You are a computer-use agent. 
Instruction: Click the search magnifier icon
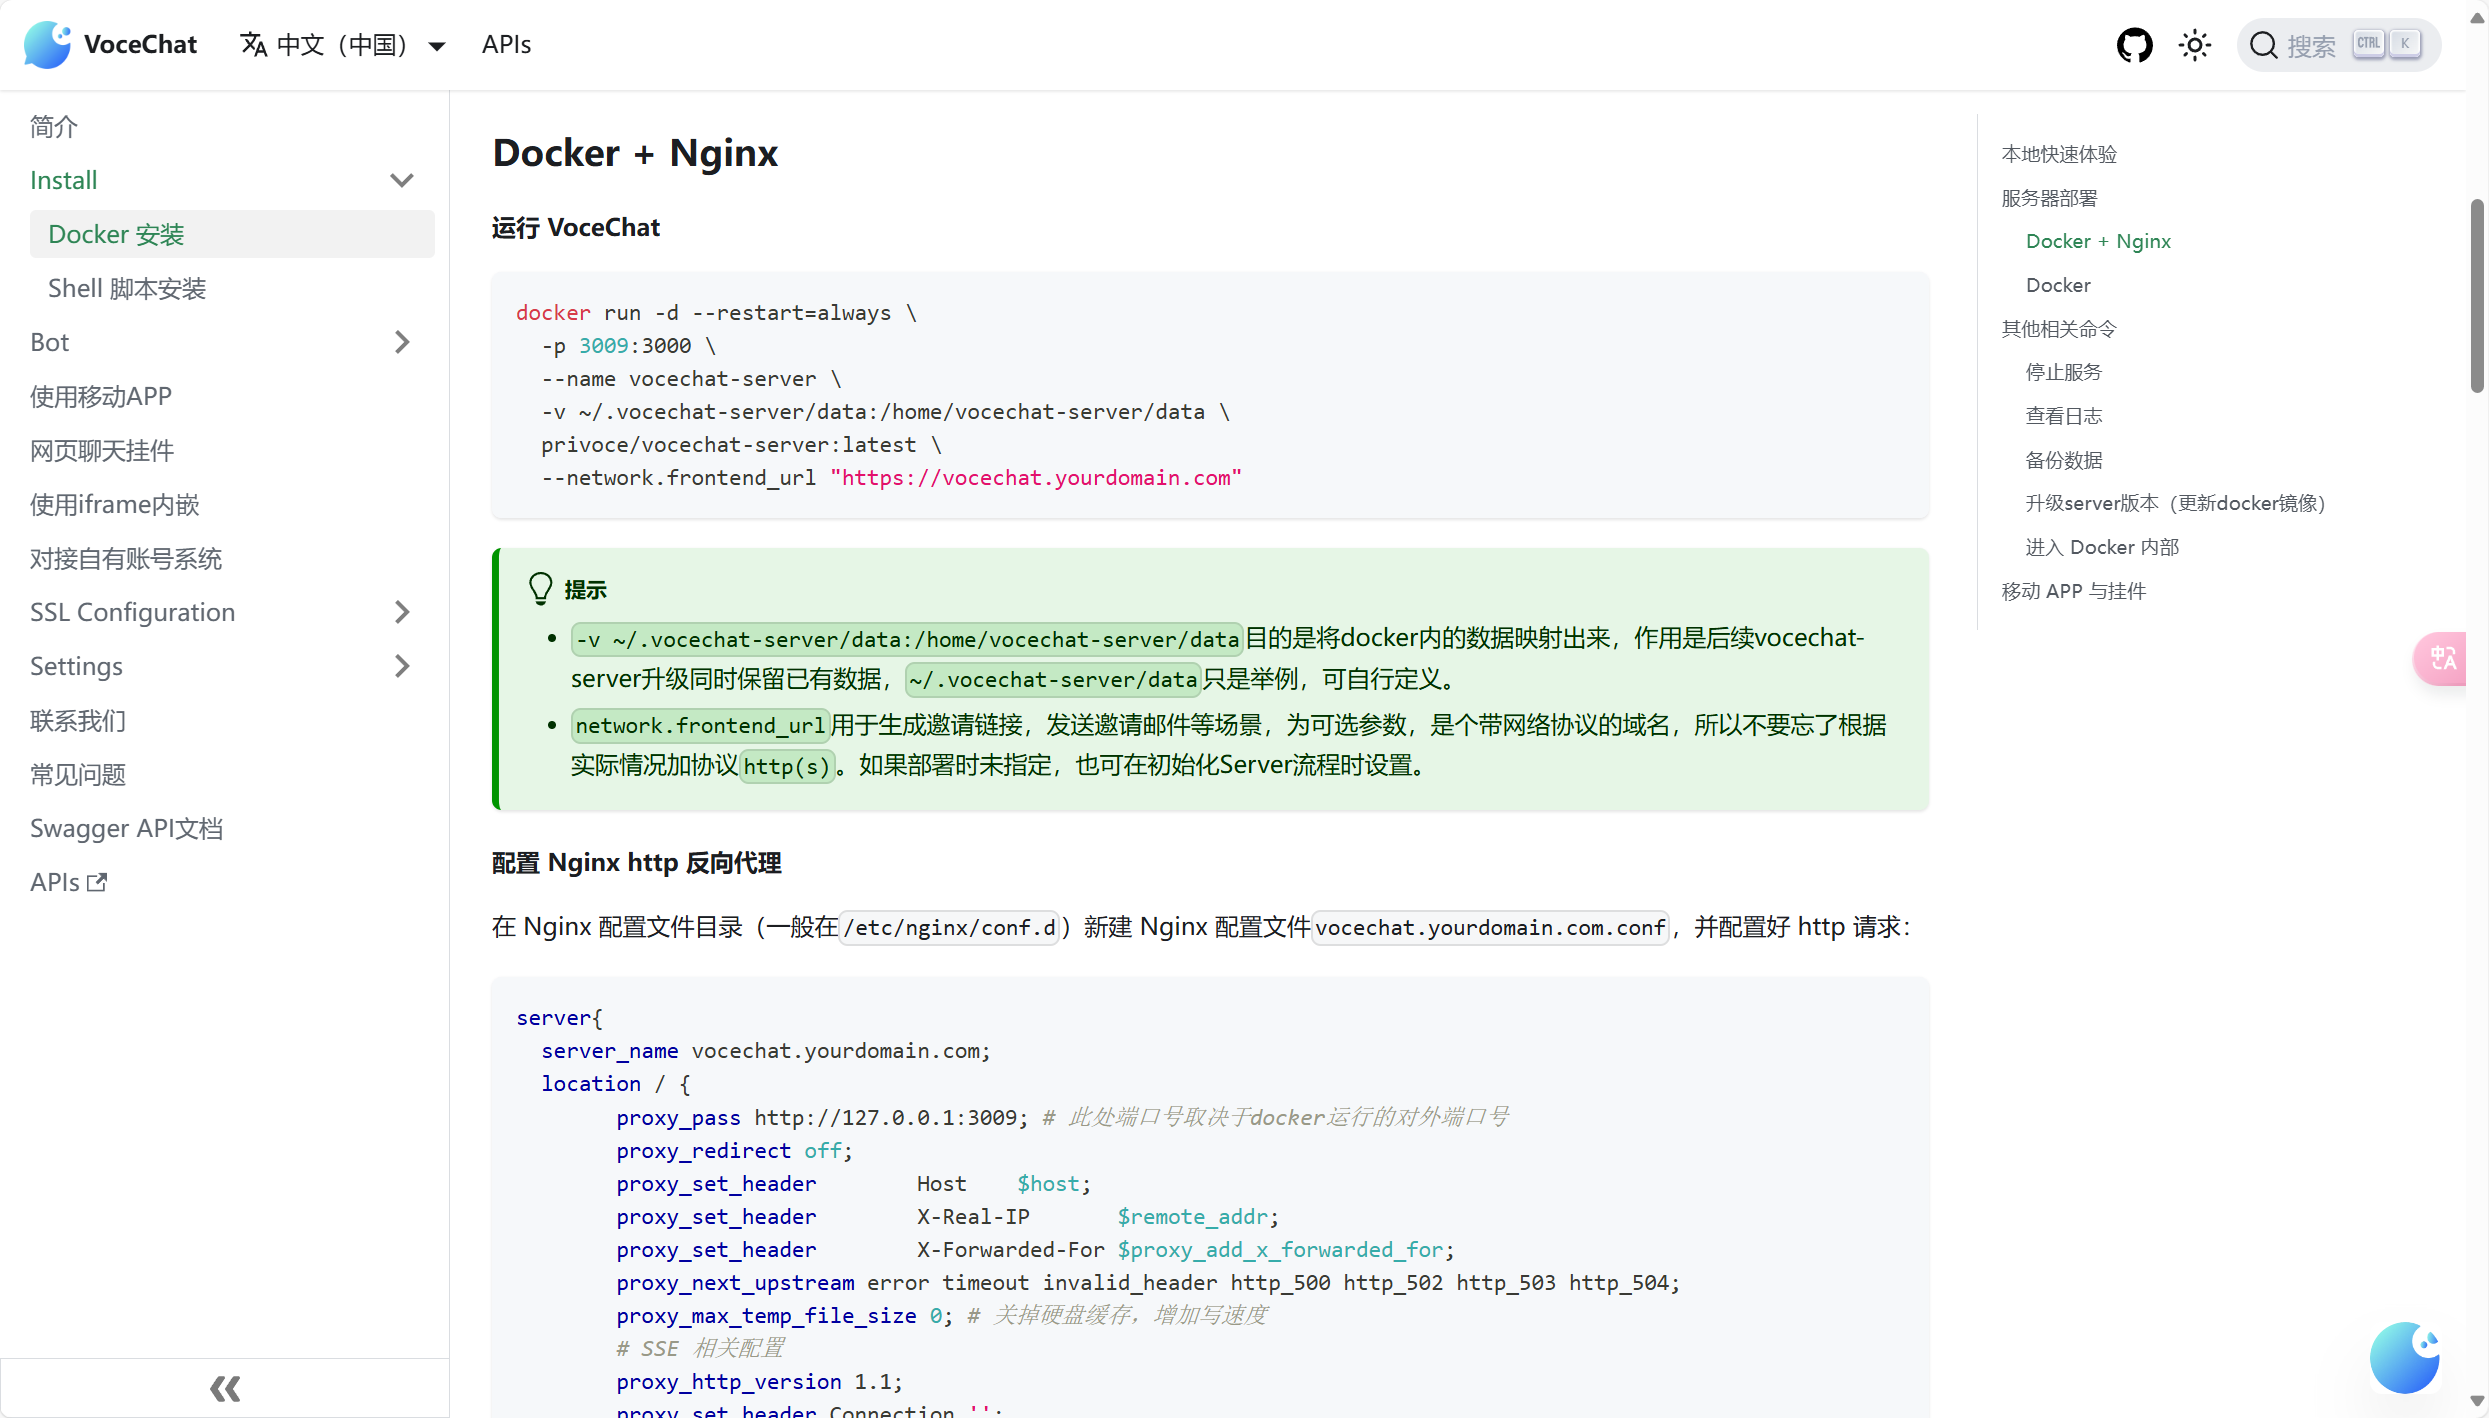click(x=2264, y=45)
